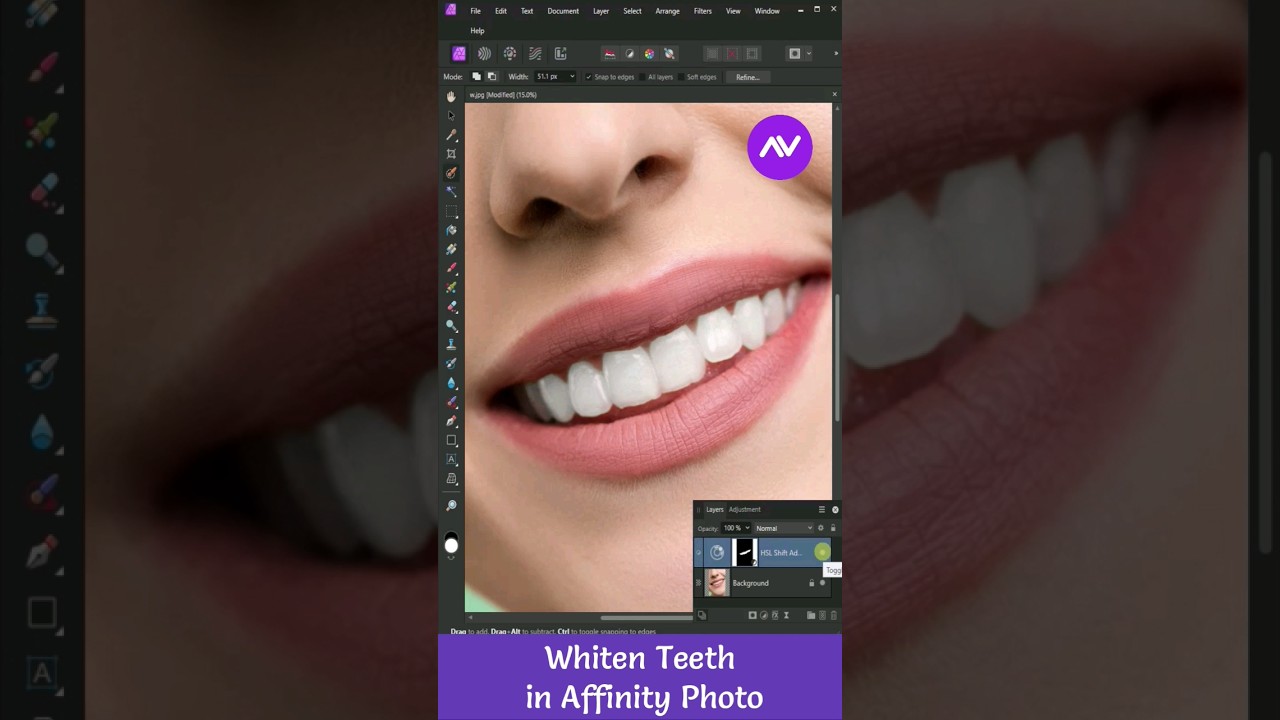This screenshot has height=720, width=1280.
Task: Close the w.jpg document tab
Action: [835, 95]
